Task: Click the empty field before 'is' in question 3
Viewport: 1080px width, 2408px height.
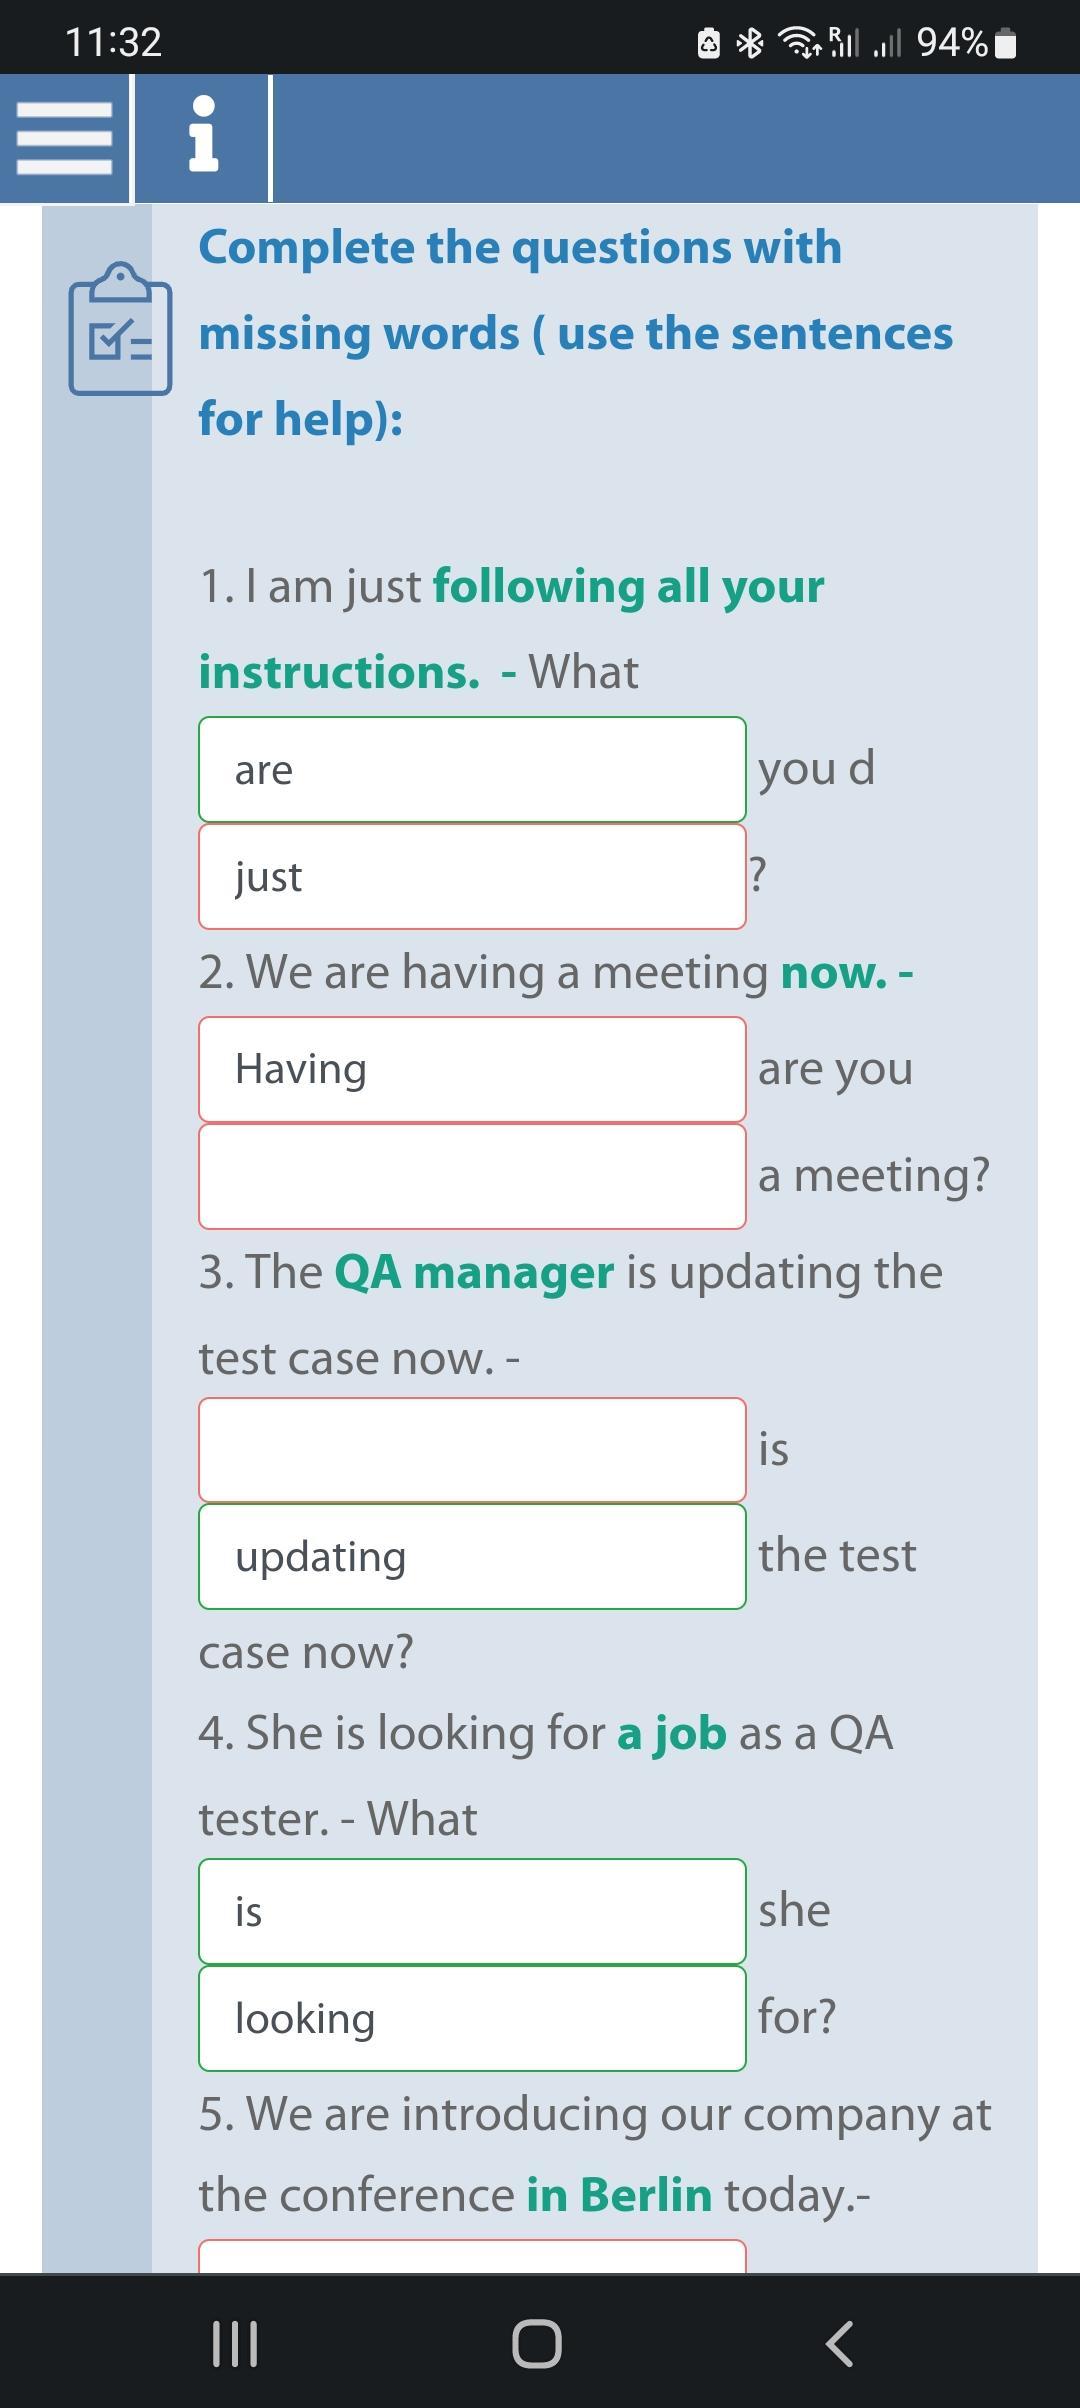Action: [472, 1450]
